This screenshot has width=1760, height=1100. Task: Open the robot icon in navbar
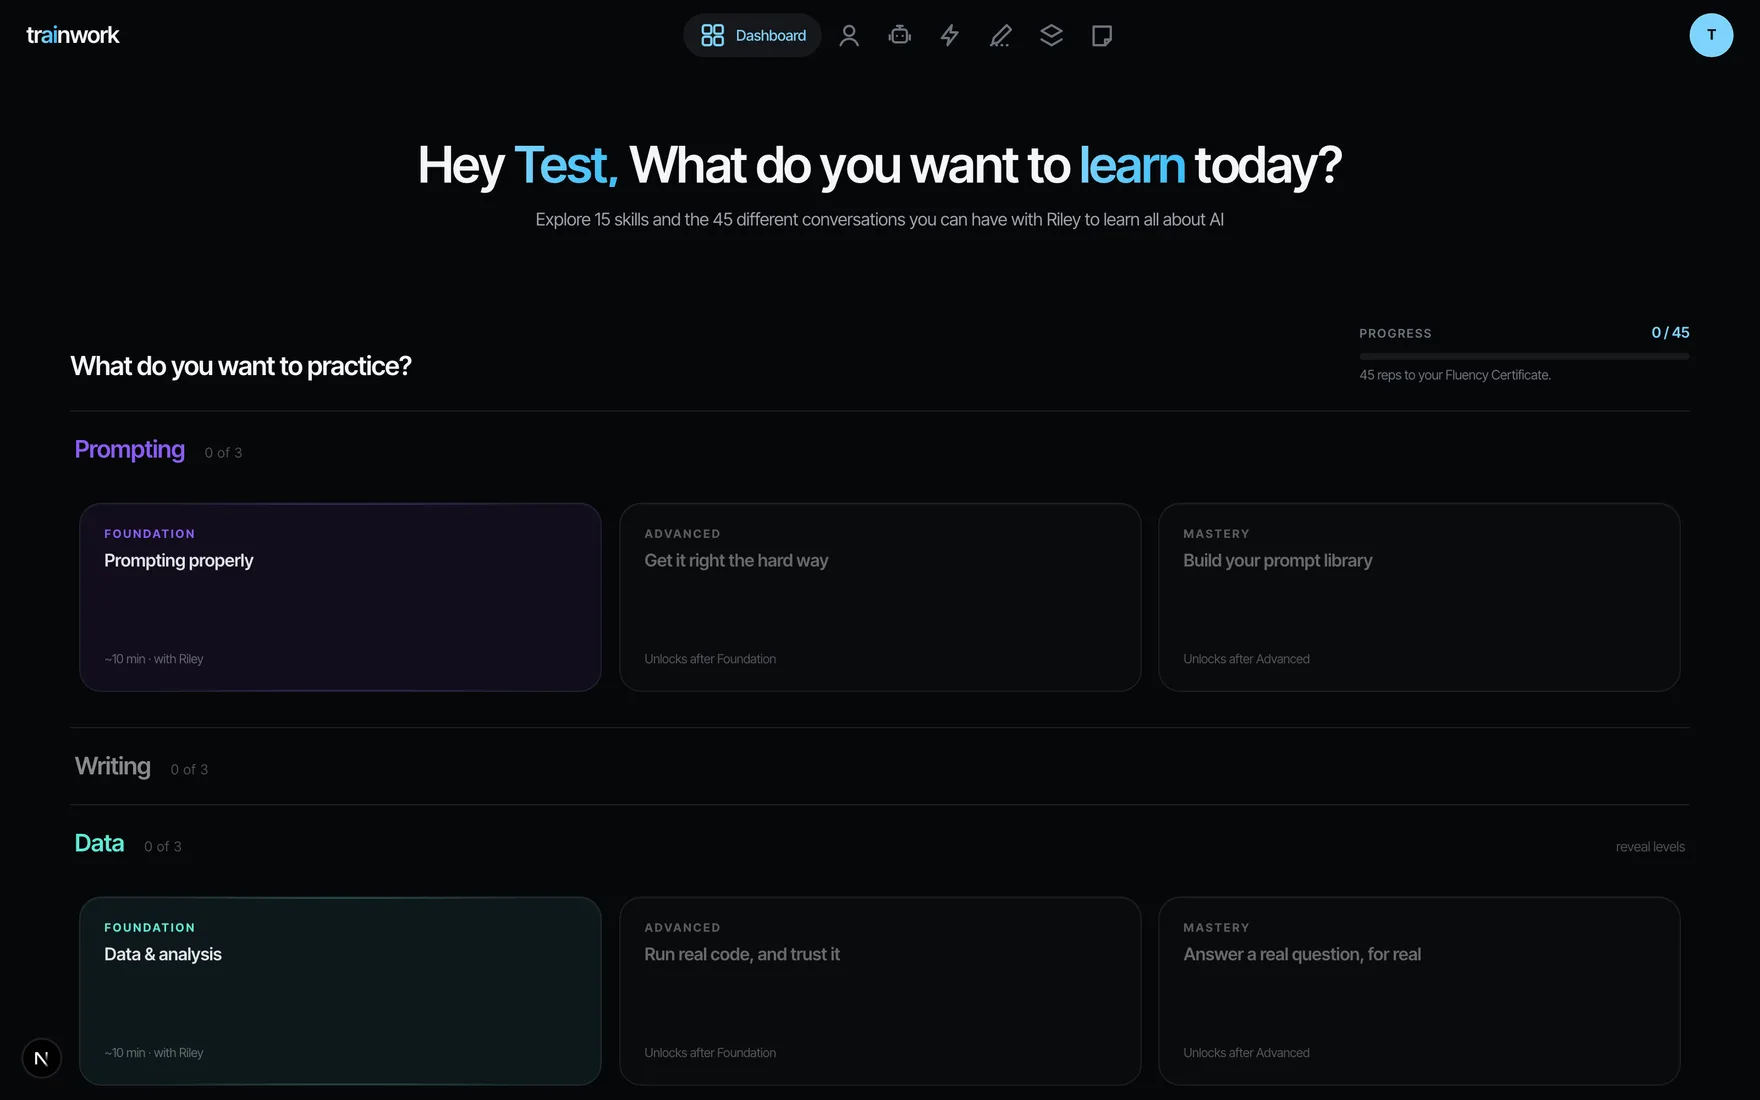900,35
